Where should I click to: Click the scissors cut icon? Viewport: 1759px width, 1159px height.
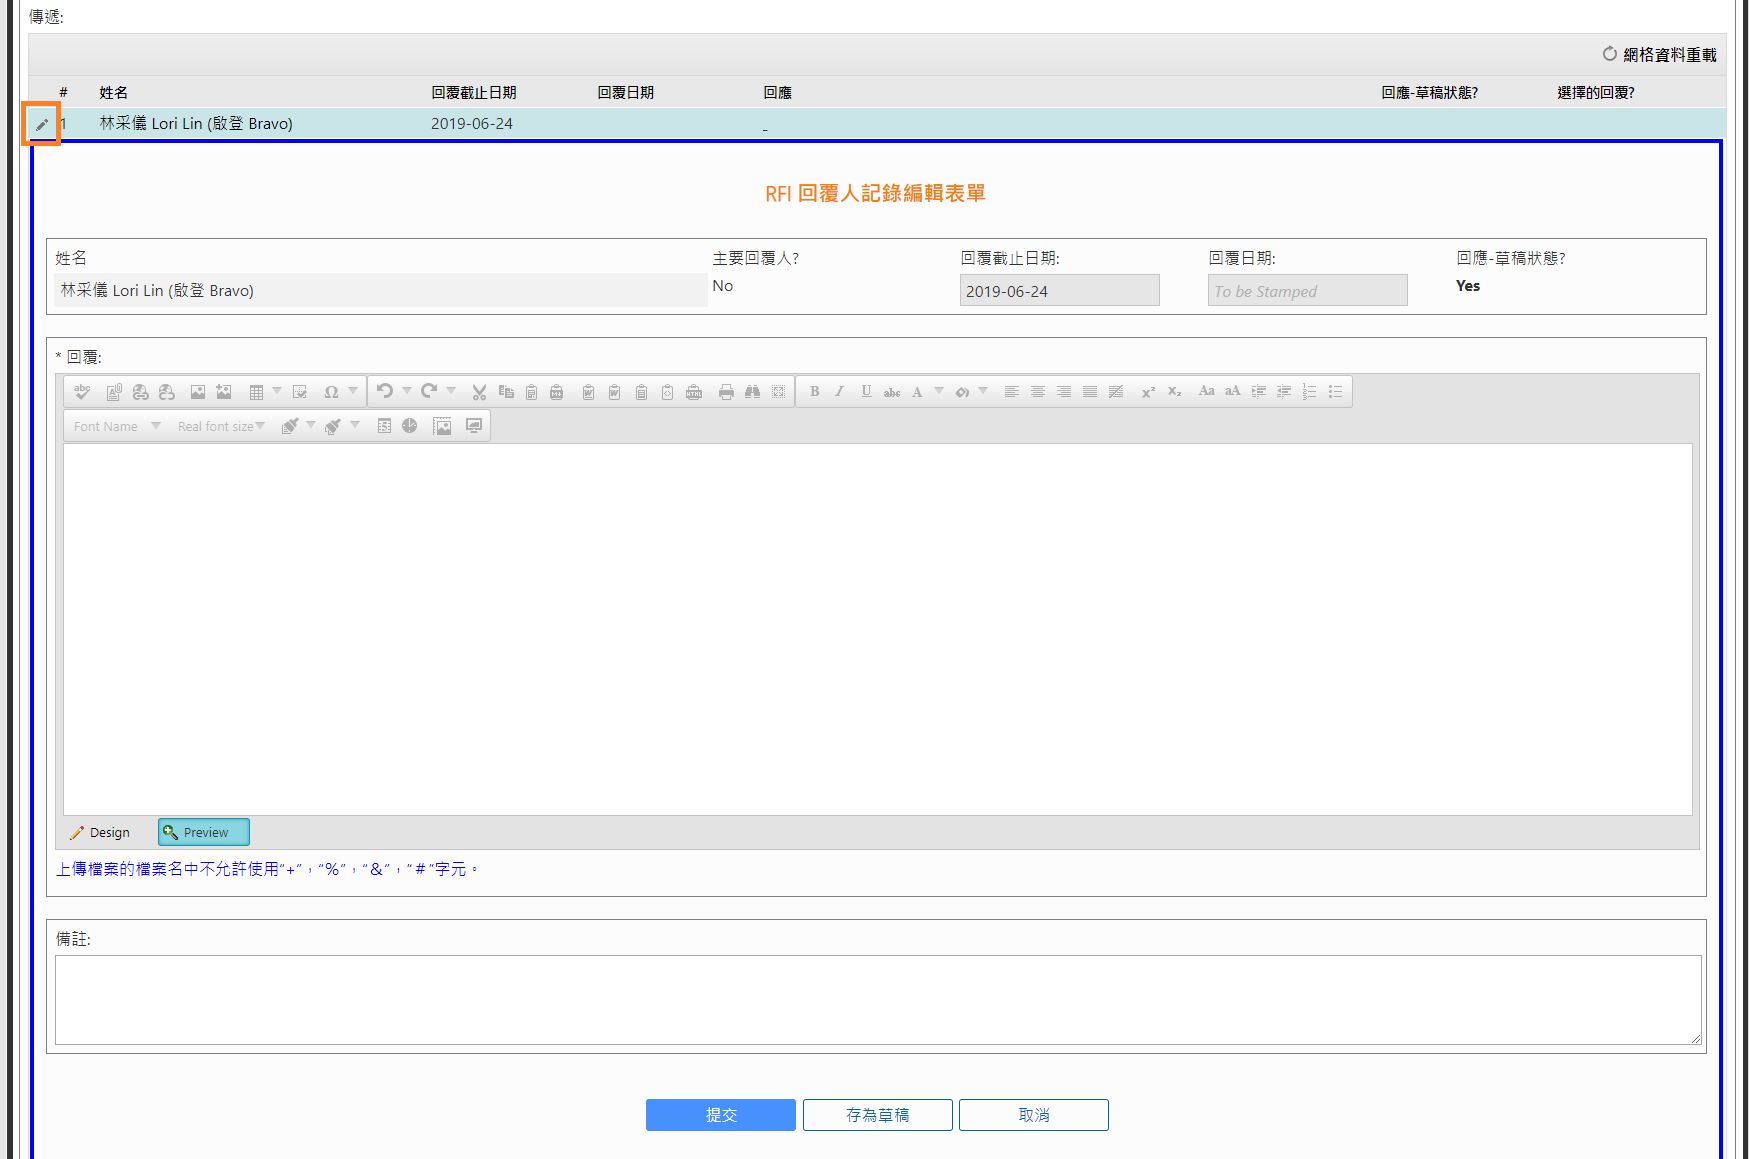tap(479, 392)
